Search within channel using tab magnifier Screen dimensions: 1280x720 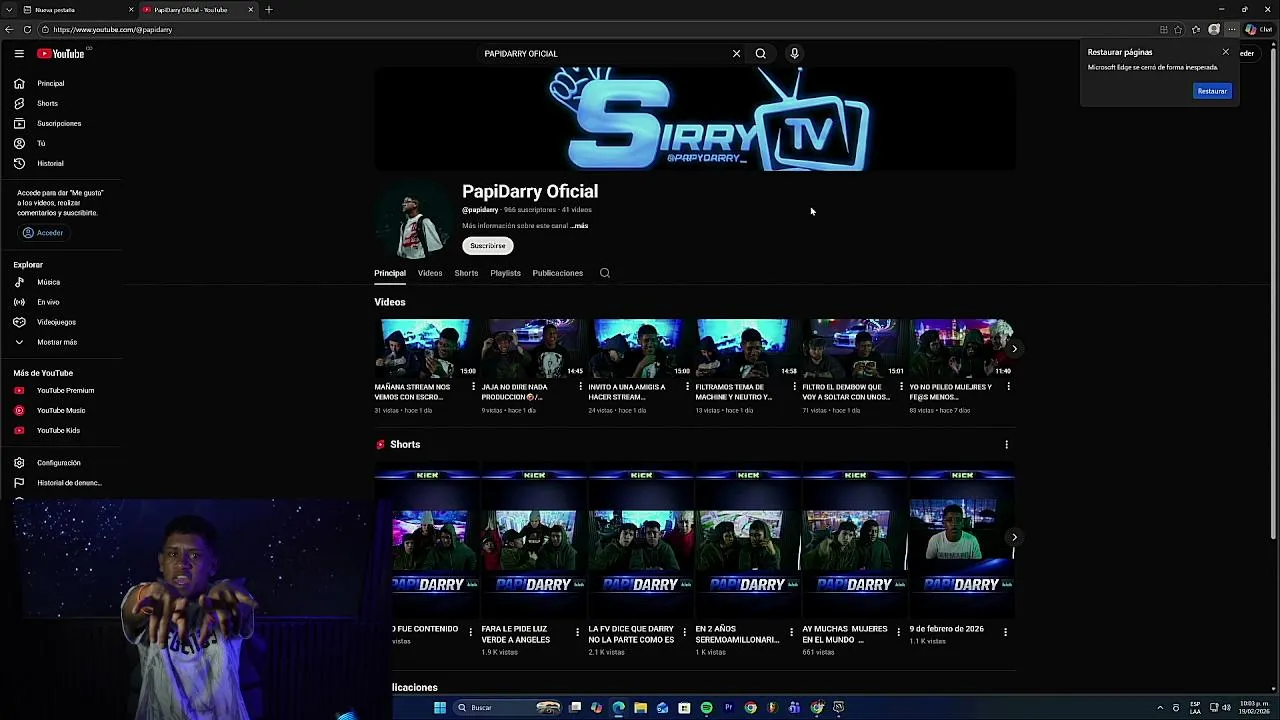pyautogui.click(x=605, y=273)
